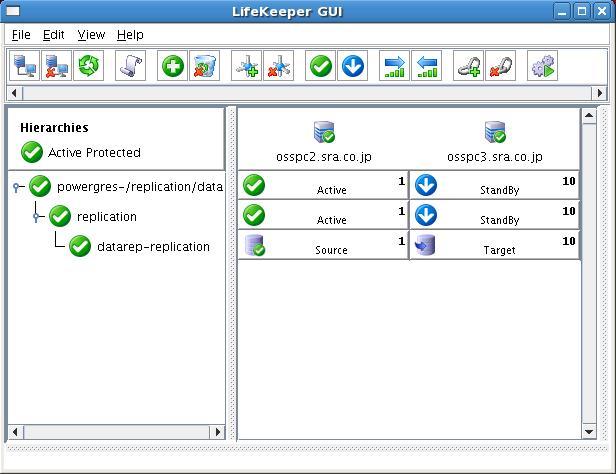
Task: Click the blue down-arrow Out of Service toolbar icon
Action: click(x=352, y=66)
